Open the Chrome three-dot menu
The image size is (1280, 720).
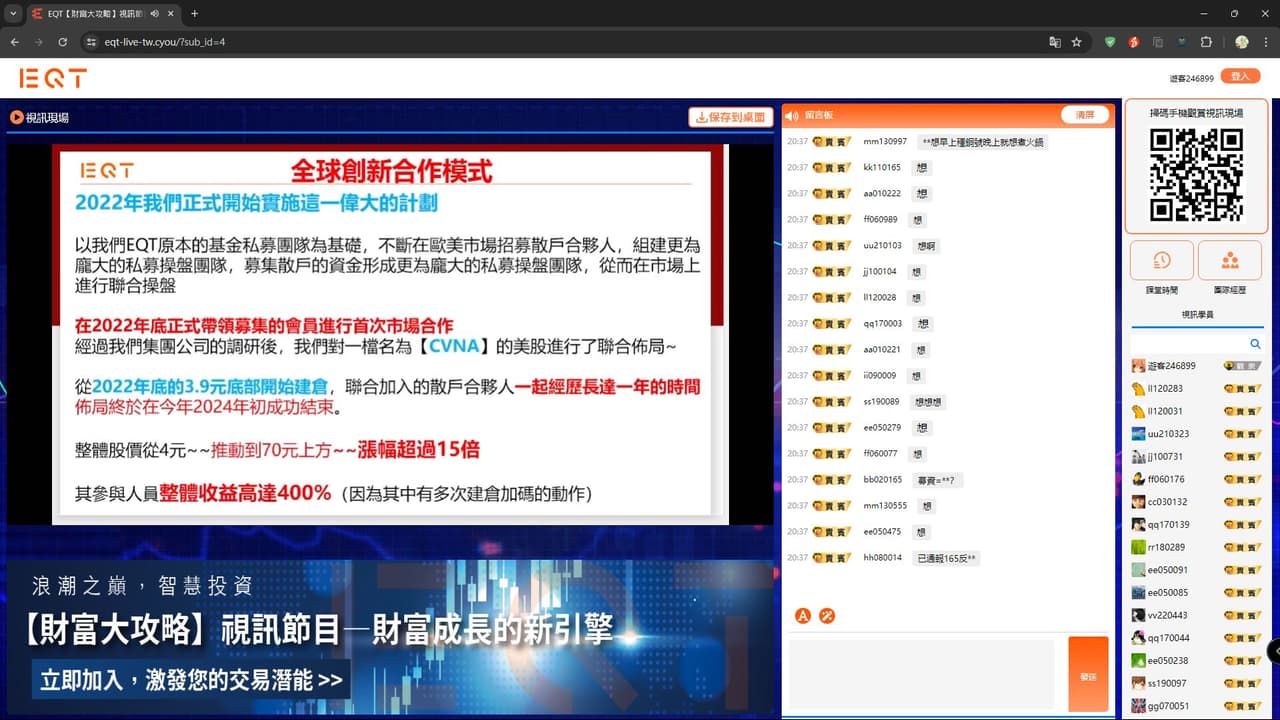(x=1266, y=42)
